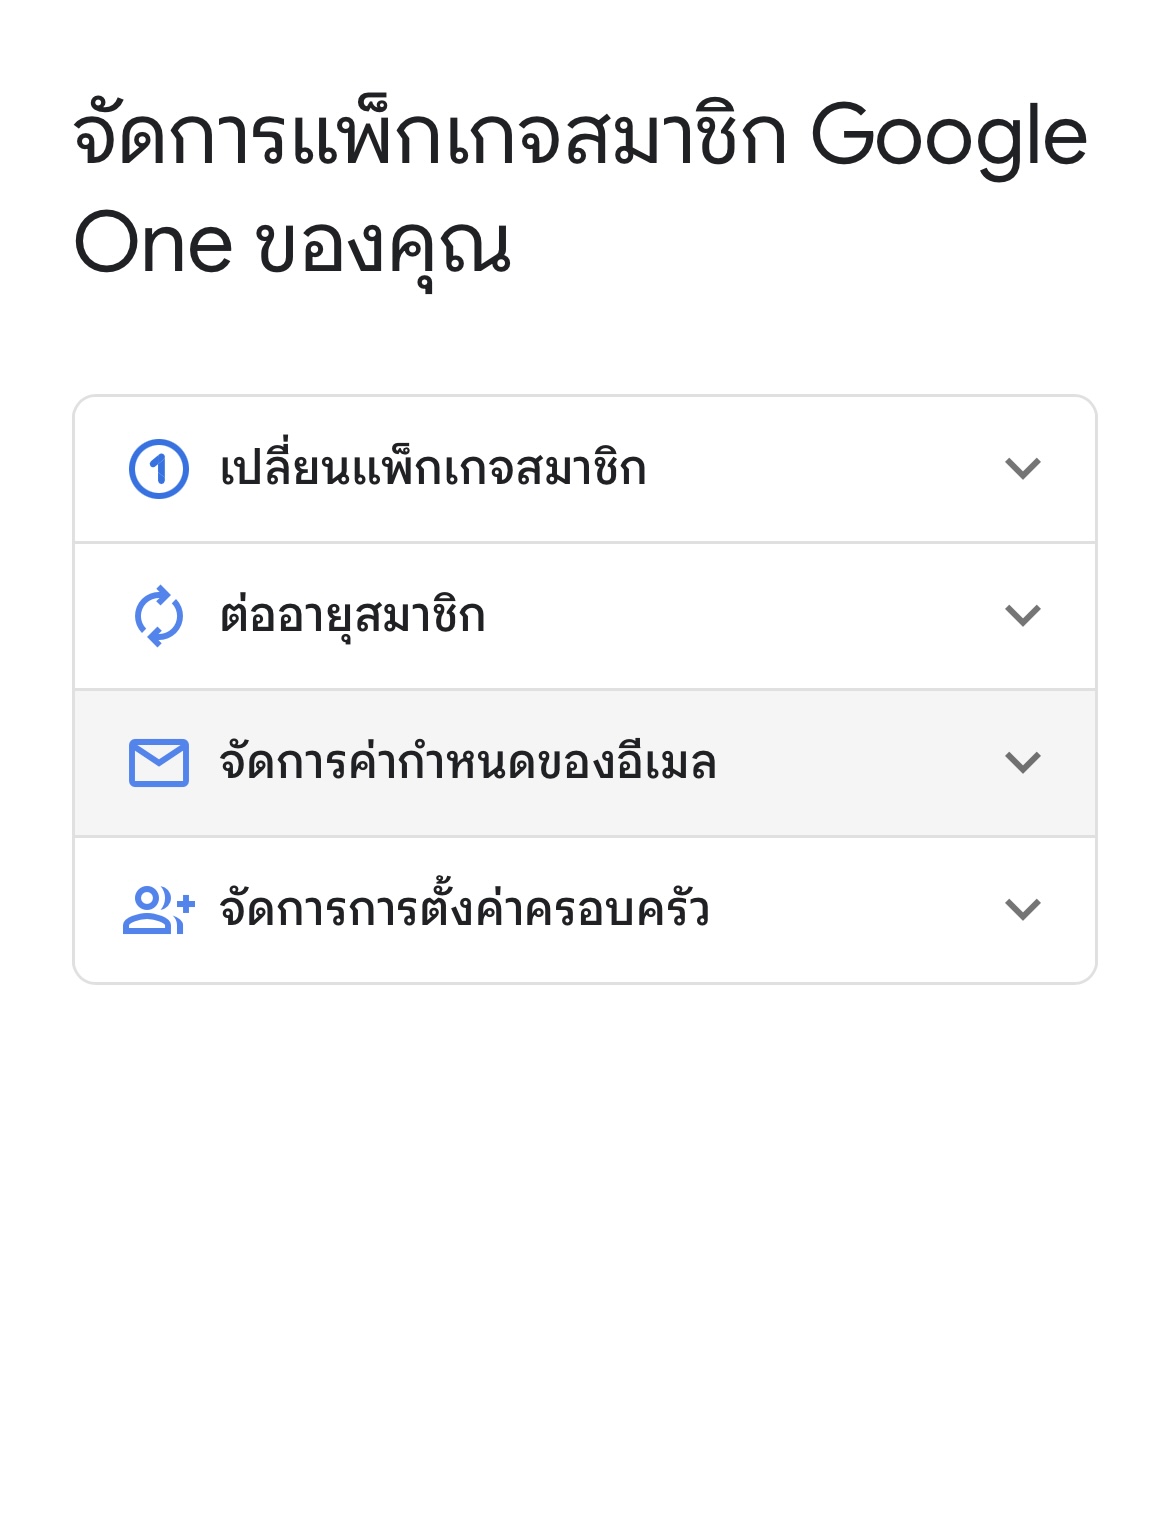Expand the จัดการการตั้งค่าครอบครัว chevron arrow
Viewport: 1170px width, 1514px height.
[x=1022, y=909]
